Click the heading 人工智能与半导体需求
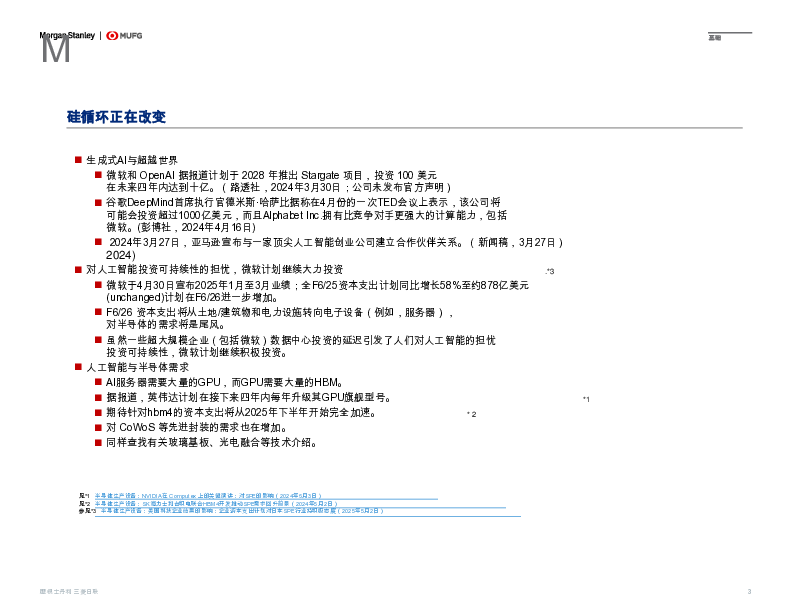This screenshot has height=612, width=792. (137, 367)
